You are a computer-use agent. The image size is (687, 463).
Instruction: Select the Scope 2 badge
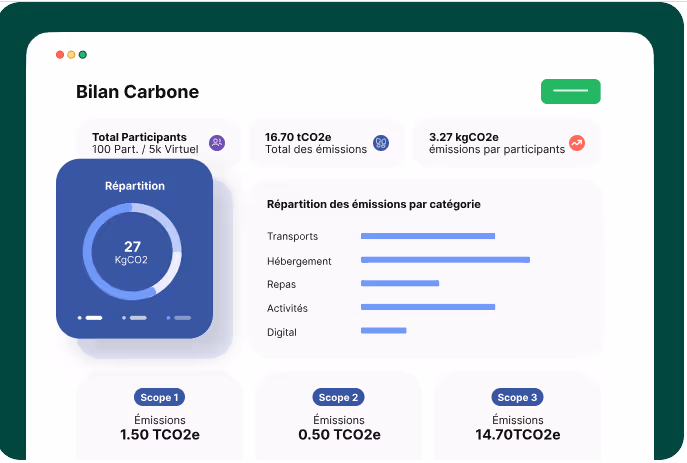pyautogui.click(x=338, y=397)
